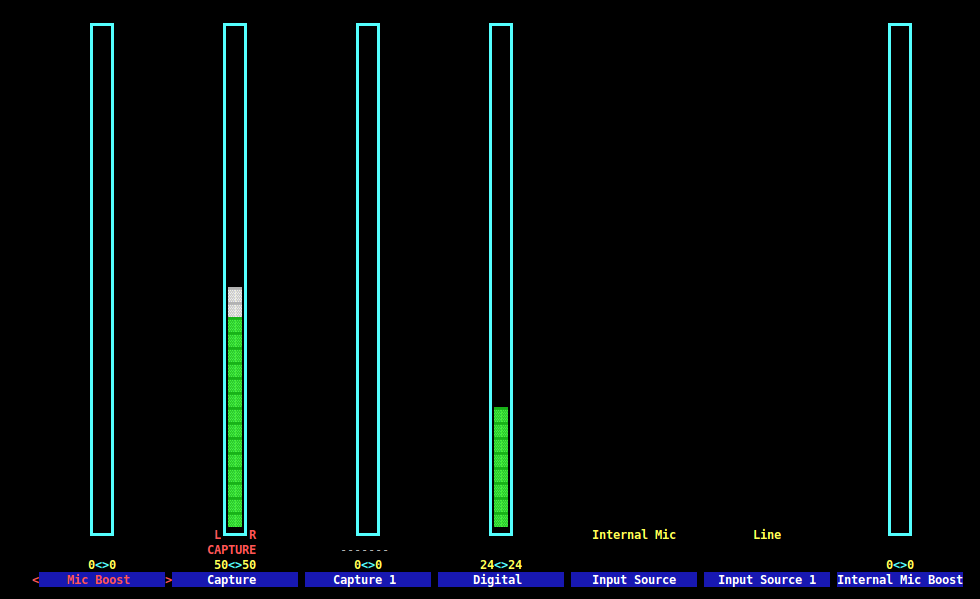
Task: Select the Input Source 1 control label
Action: [x=767, y=580]
